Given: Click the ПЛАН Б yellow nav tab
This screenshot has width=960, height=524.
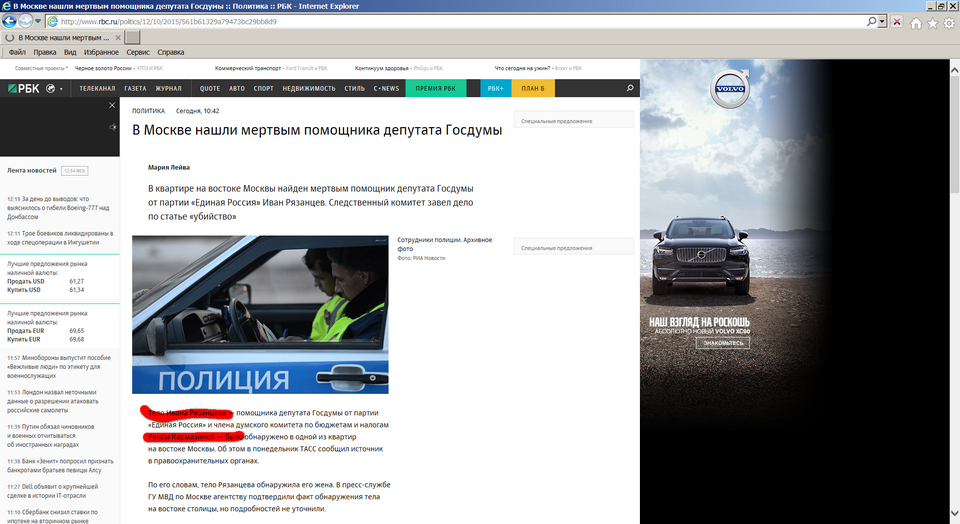Looking at the screenshot, I should 533,88.
